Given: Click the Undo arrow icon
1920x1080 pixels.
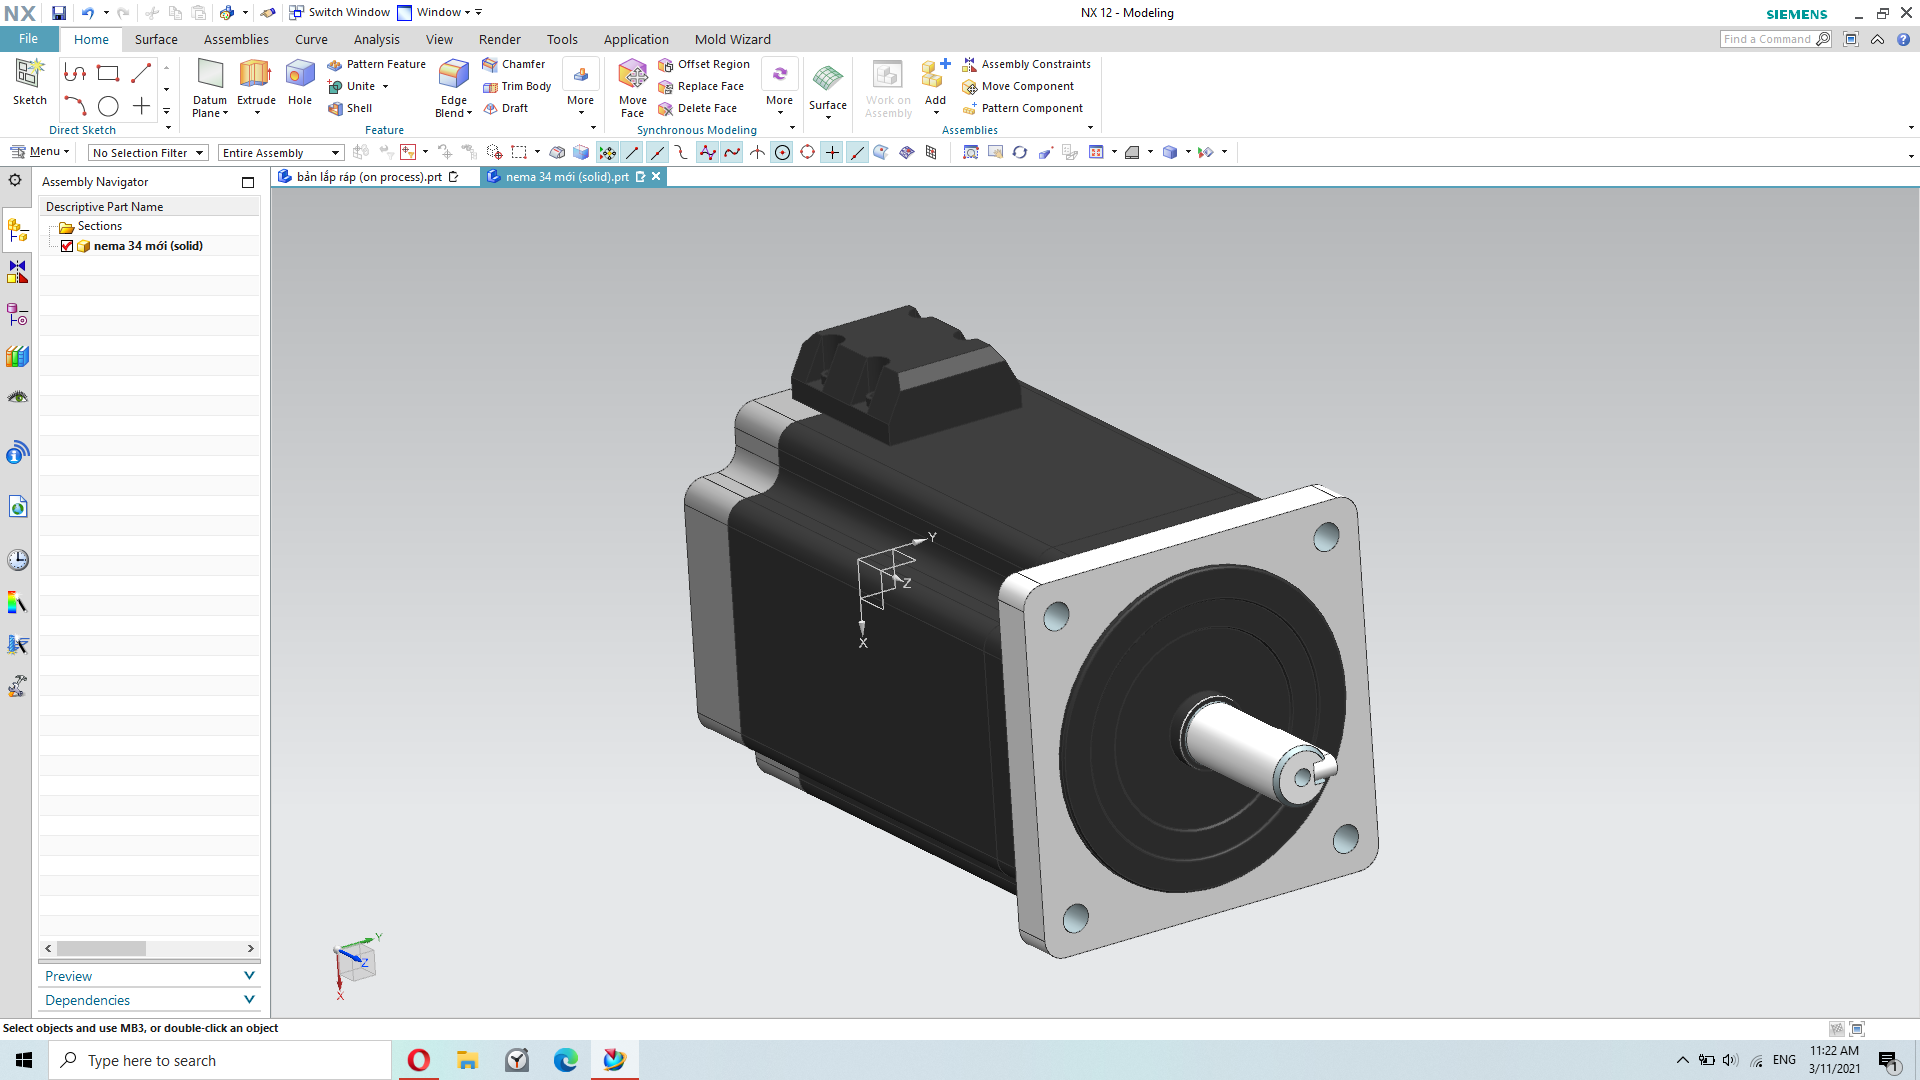Looking at the screenshot, I should click(87, 13).
